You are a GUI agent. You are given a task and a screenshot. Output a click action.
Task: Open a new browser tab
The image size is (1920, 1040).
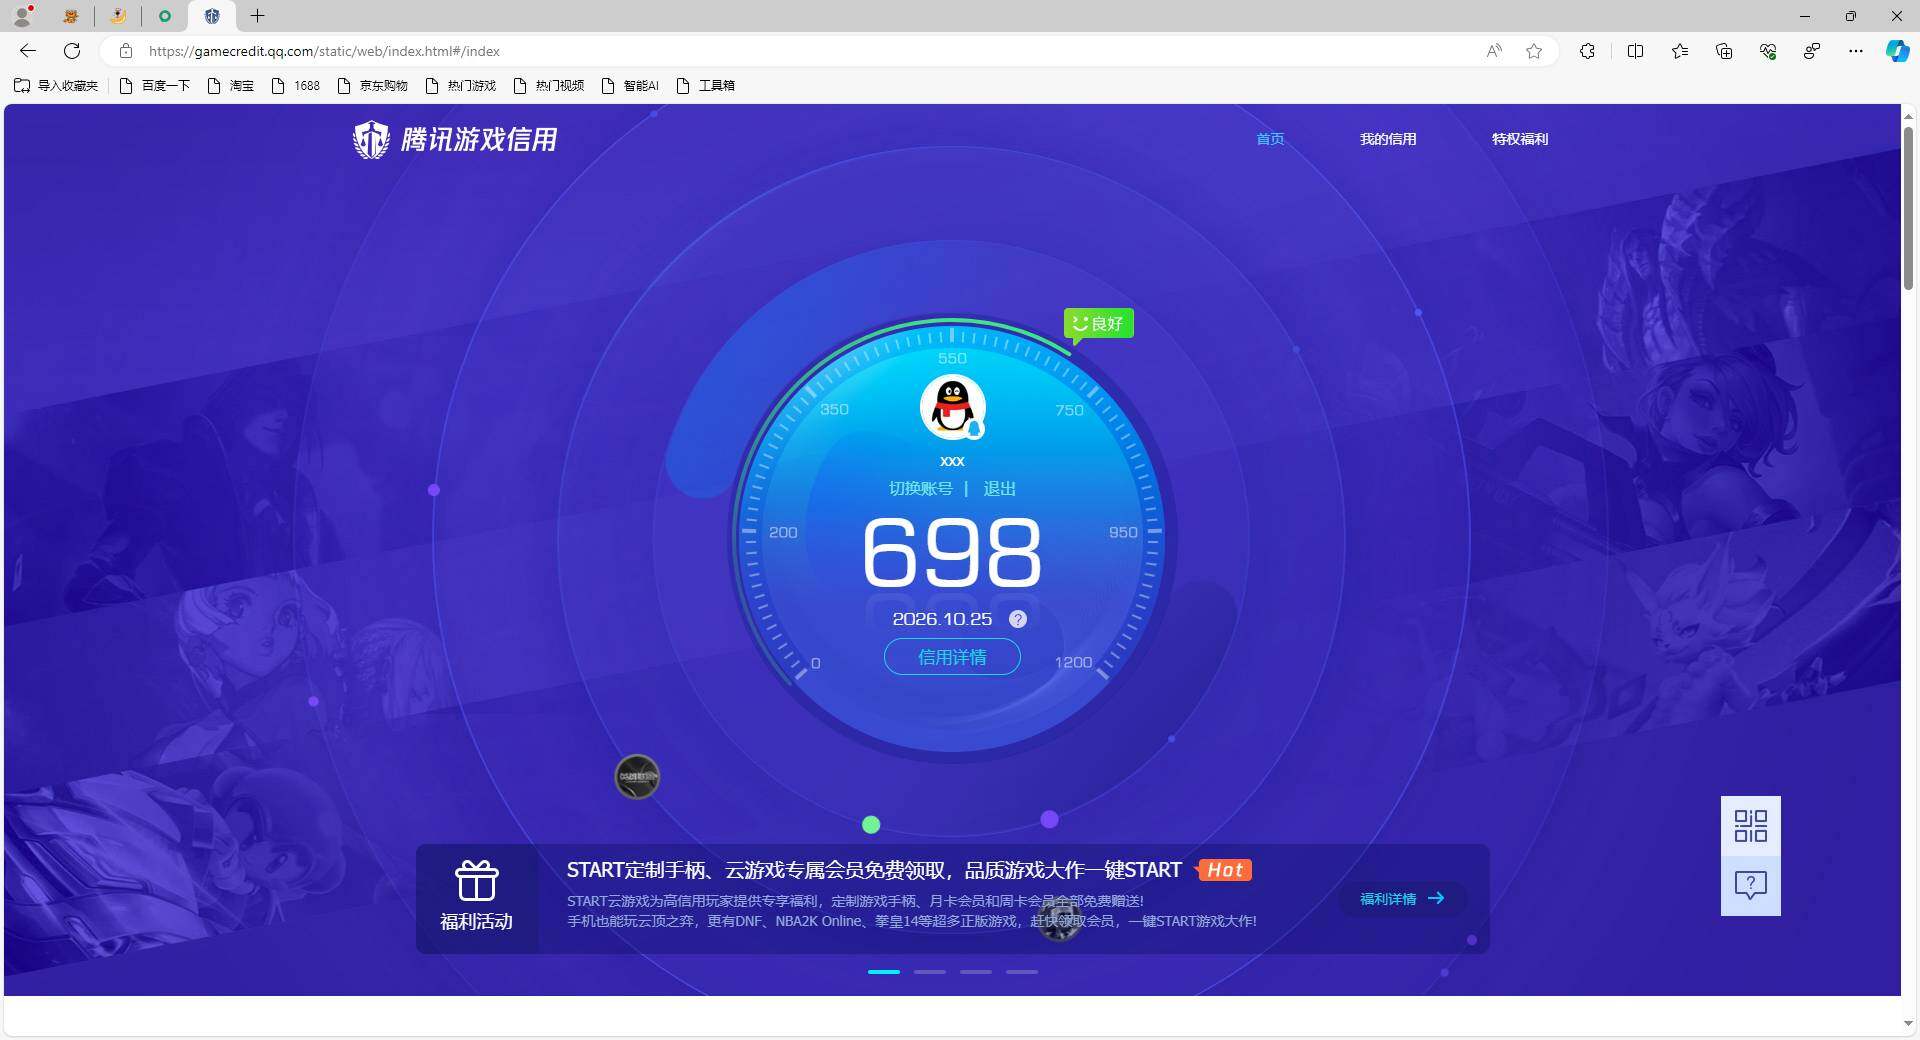tap(257, 16)
